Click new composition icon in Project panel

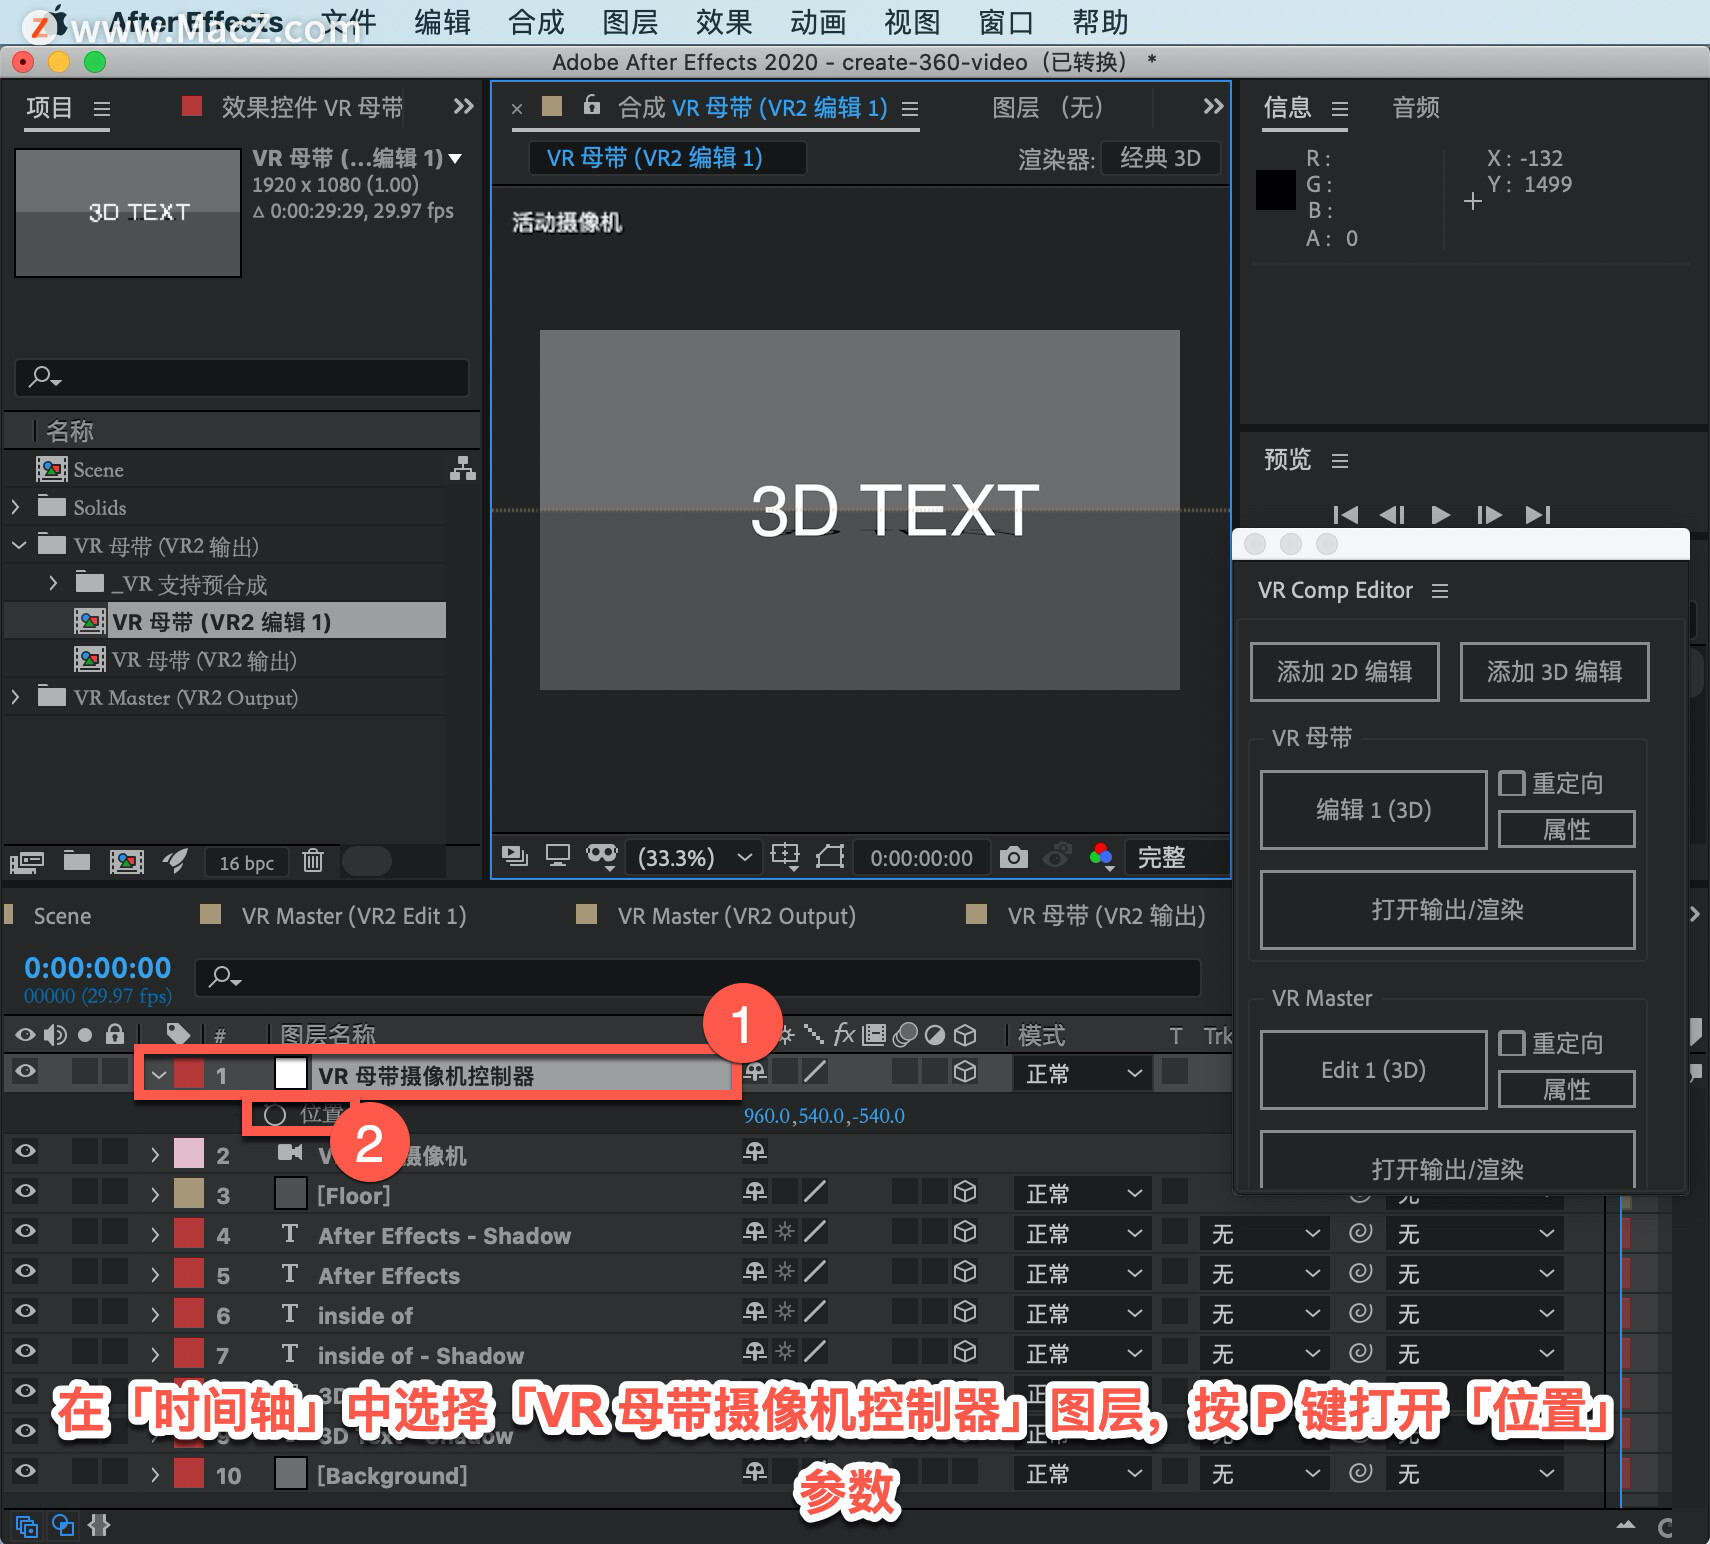[126, 861]
